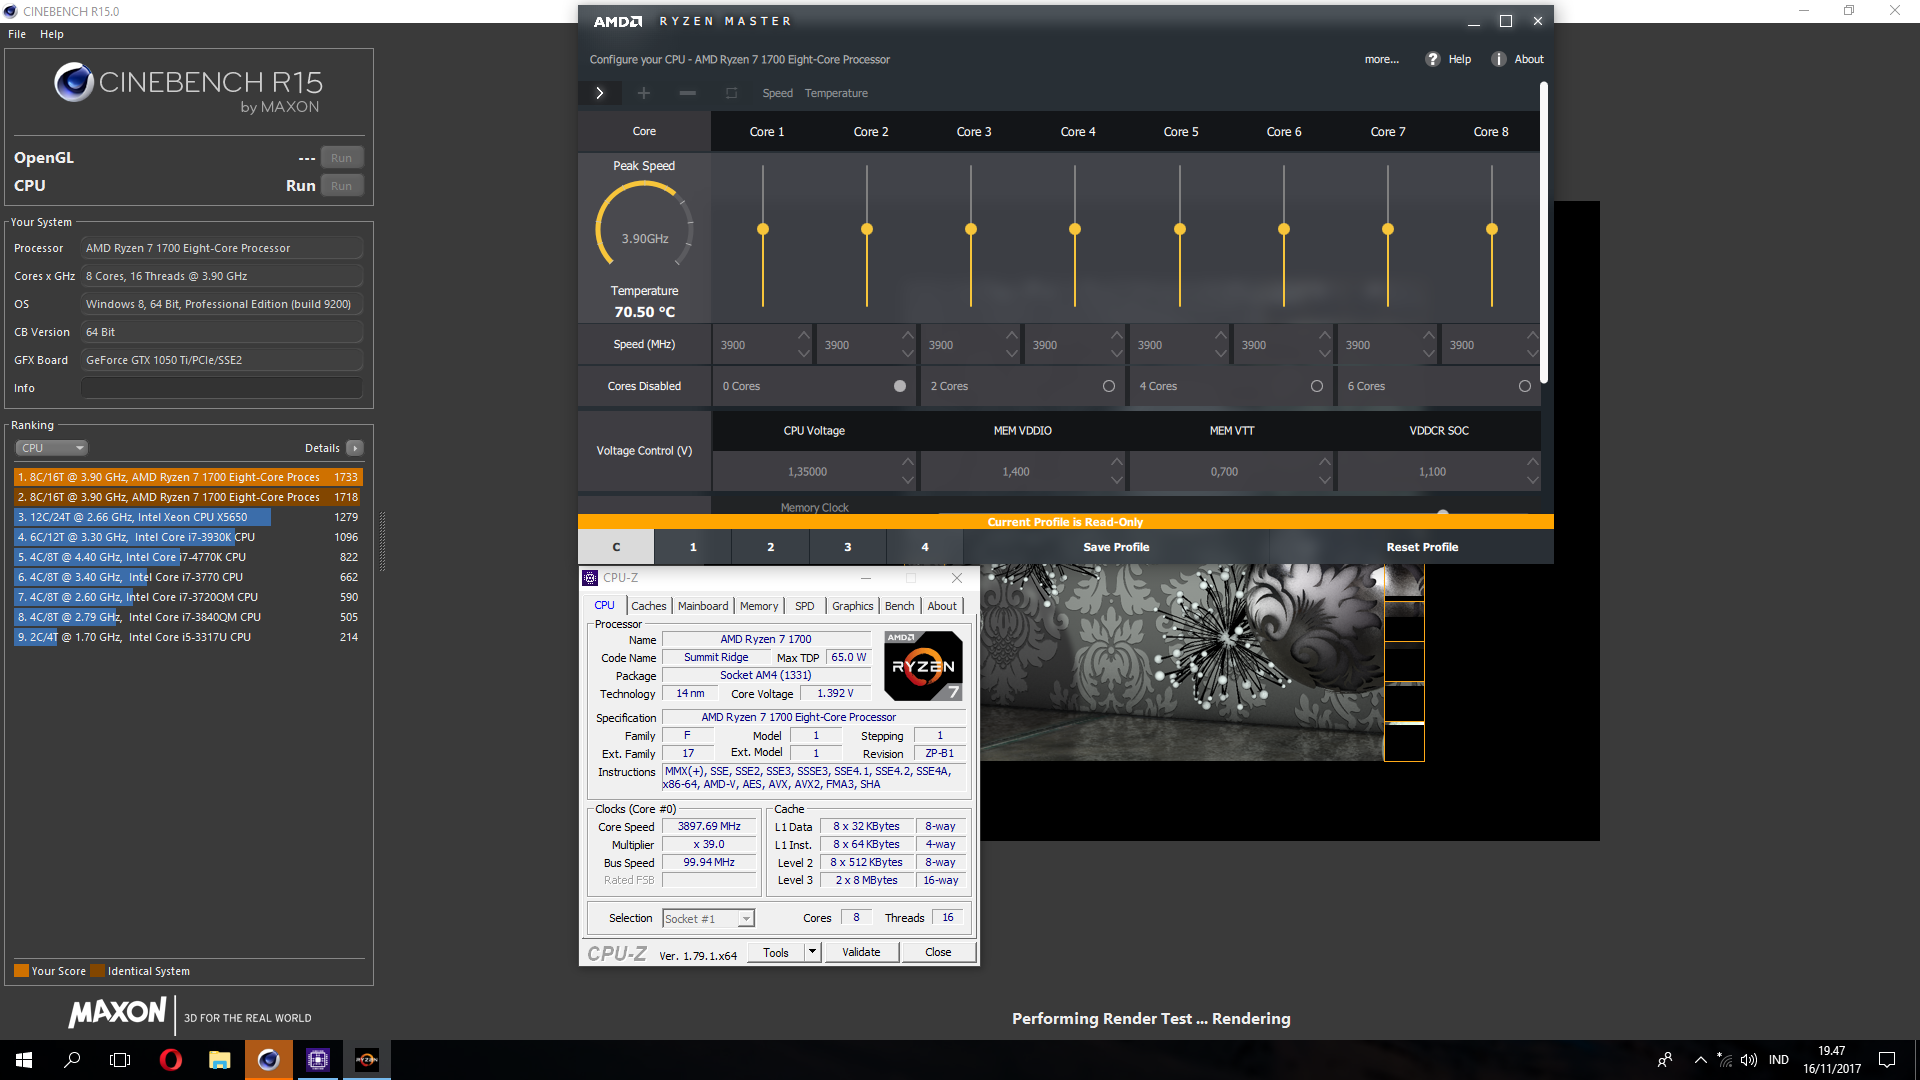
Task: Open taskbar search magnifier
Action: pyautogui.click(x=72, y=1060)
